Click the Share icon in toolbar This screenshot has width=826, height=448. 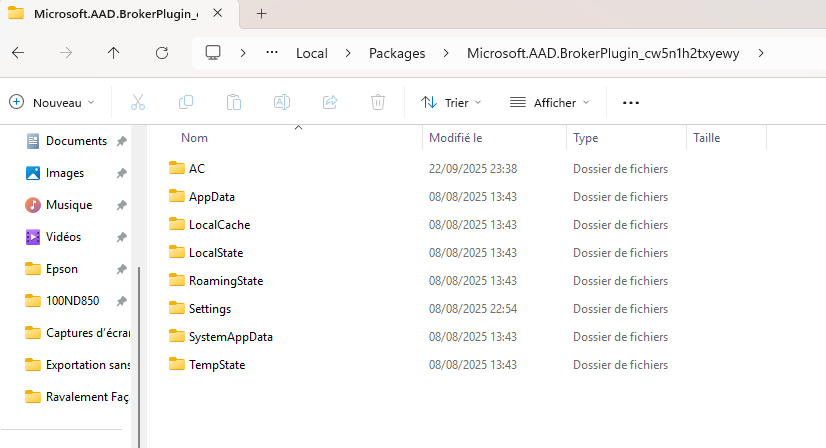coord(330,102)
